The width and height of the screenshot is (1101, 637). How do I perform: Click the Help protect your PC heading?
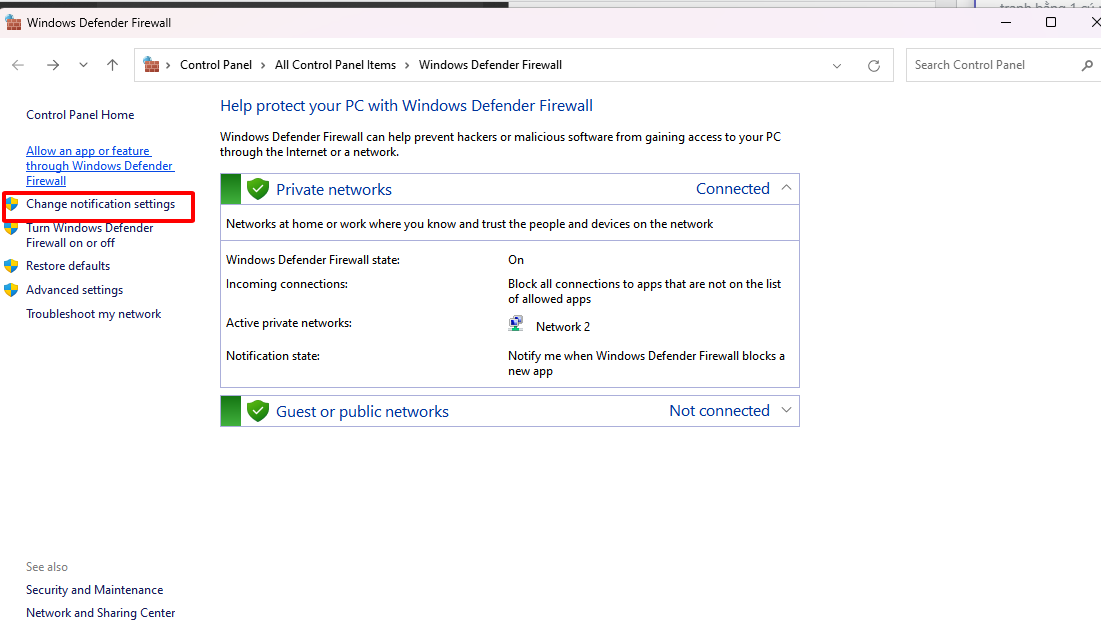pos(406,106)
